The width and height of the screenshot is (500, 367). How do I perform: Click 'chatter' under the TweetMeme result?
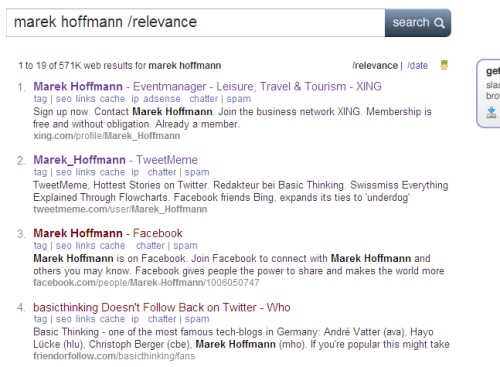coord(162,172)
